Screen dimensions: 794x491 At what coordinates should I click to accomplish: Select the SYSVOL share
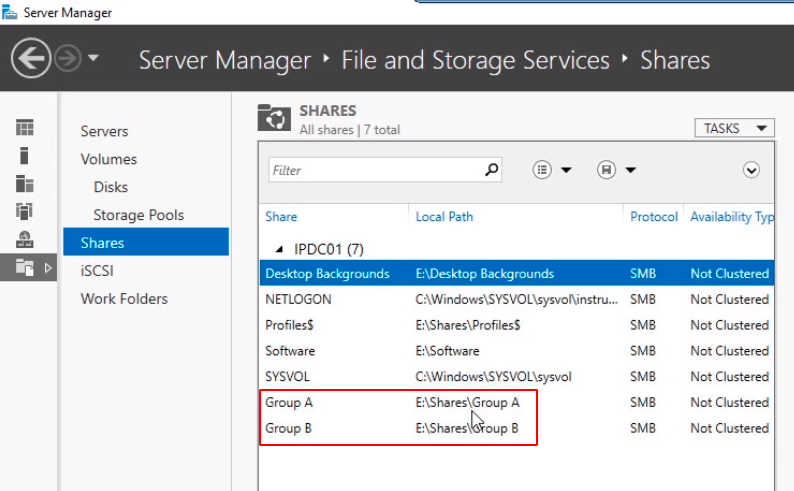287,377
